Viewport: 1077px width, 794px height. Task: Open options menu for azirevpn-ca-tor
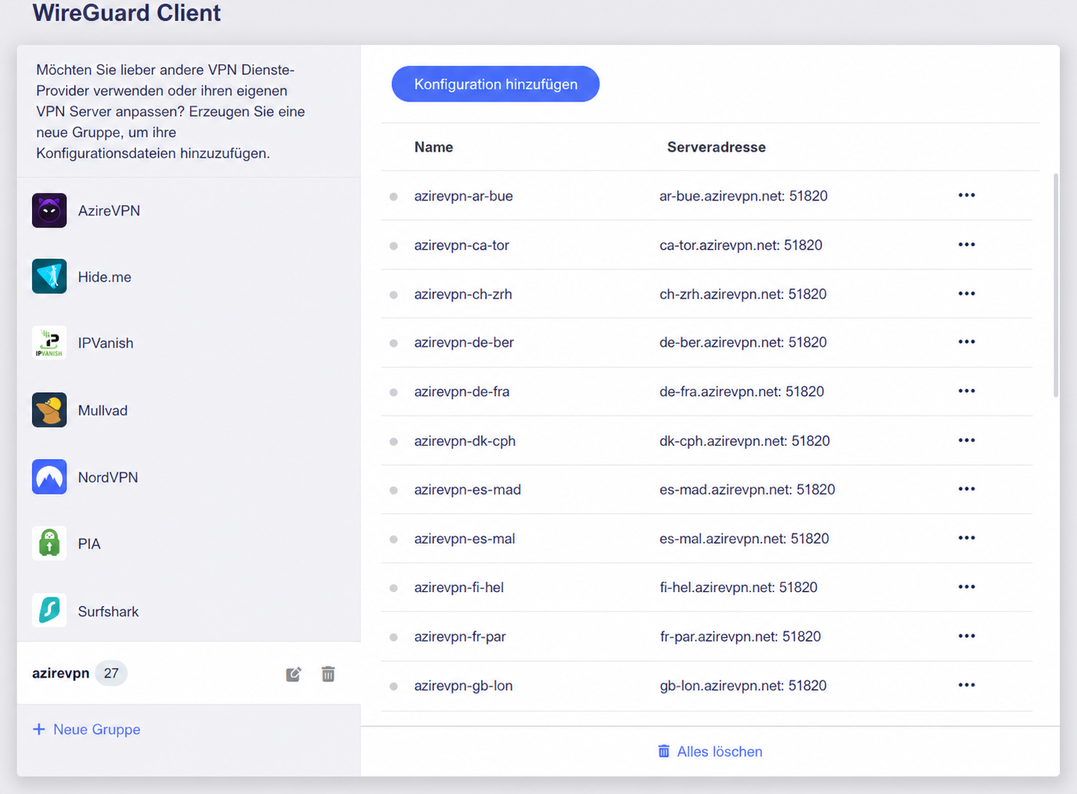point(966,245)
